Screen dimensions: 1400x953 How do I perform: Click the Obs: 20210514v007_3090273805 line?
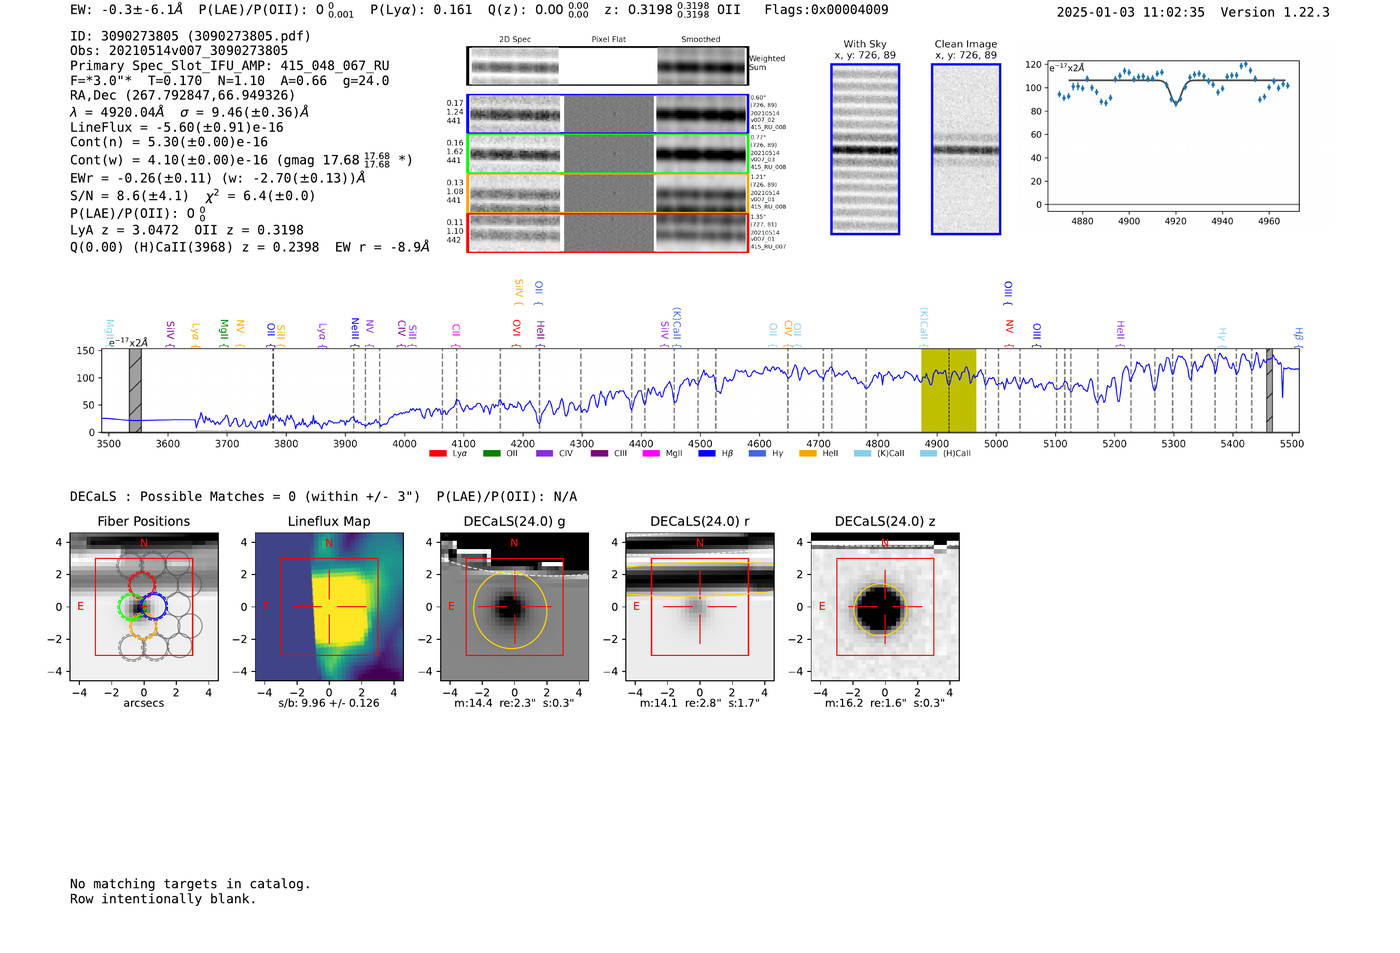click(179, 51)
